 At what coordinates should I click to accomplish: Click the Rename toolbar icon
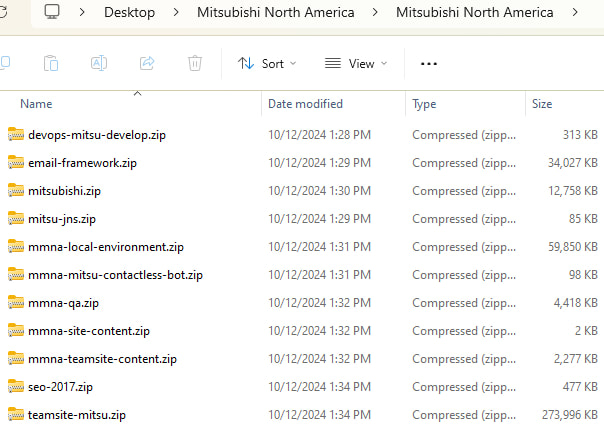point(99,63)
